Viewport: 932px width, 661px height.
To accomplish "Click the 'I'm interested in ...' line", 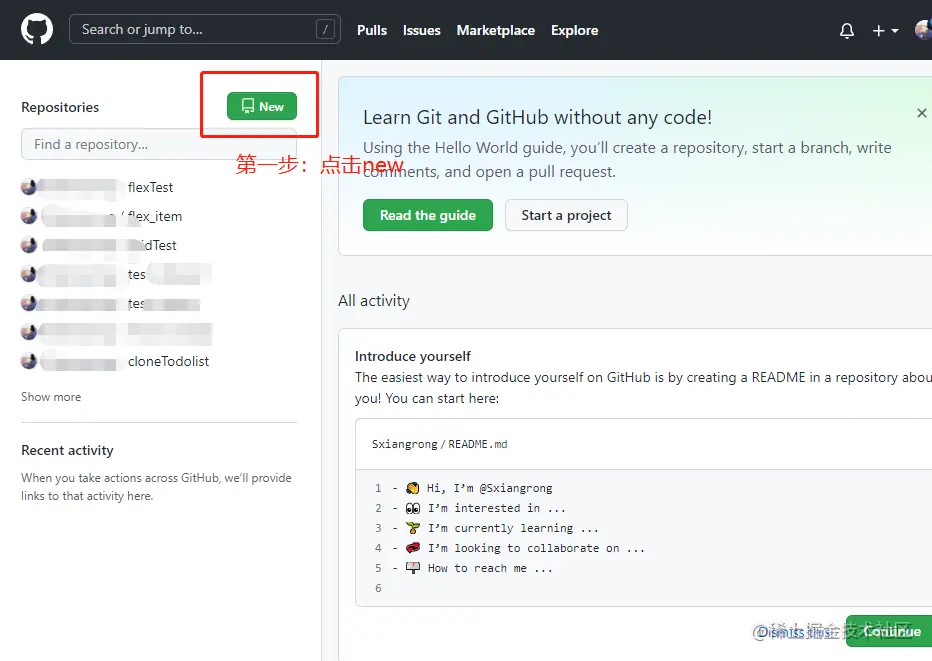I will click(496, 508).
